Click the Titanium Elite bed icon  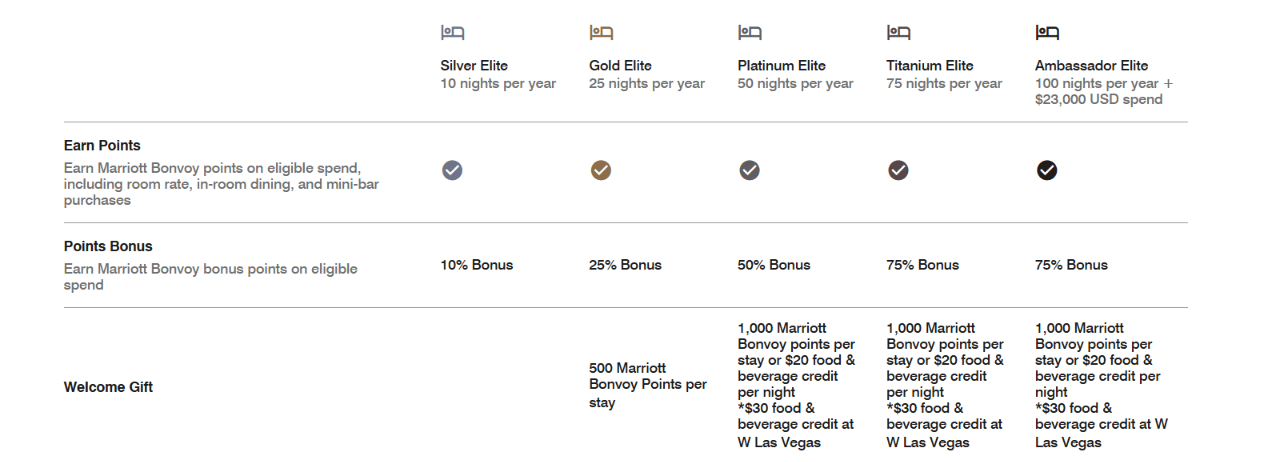point(898,33)
